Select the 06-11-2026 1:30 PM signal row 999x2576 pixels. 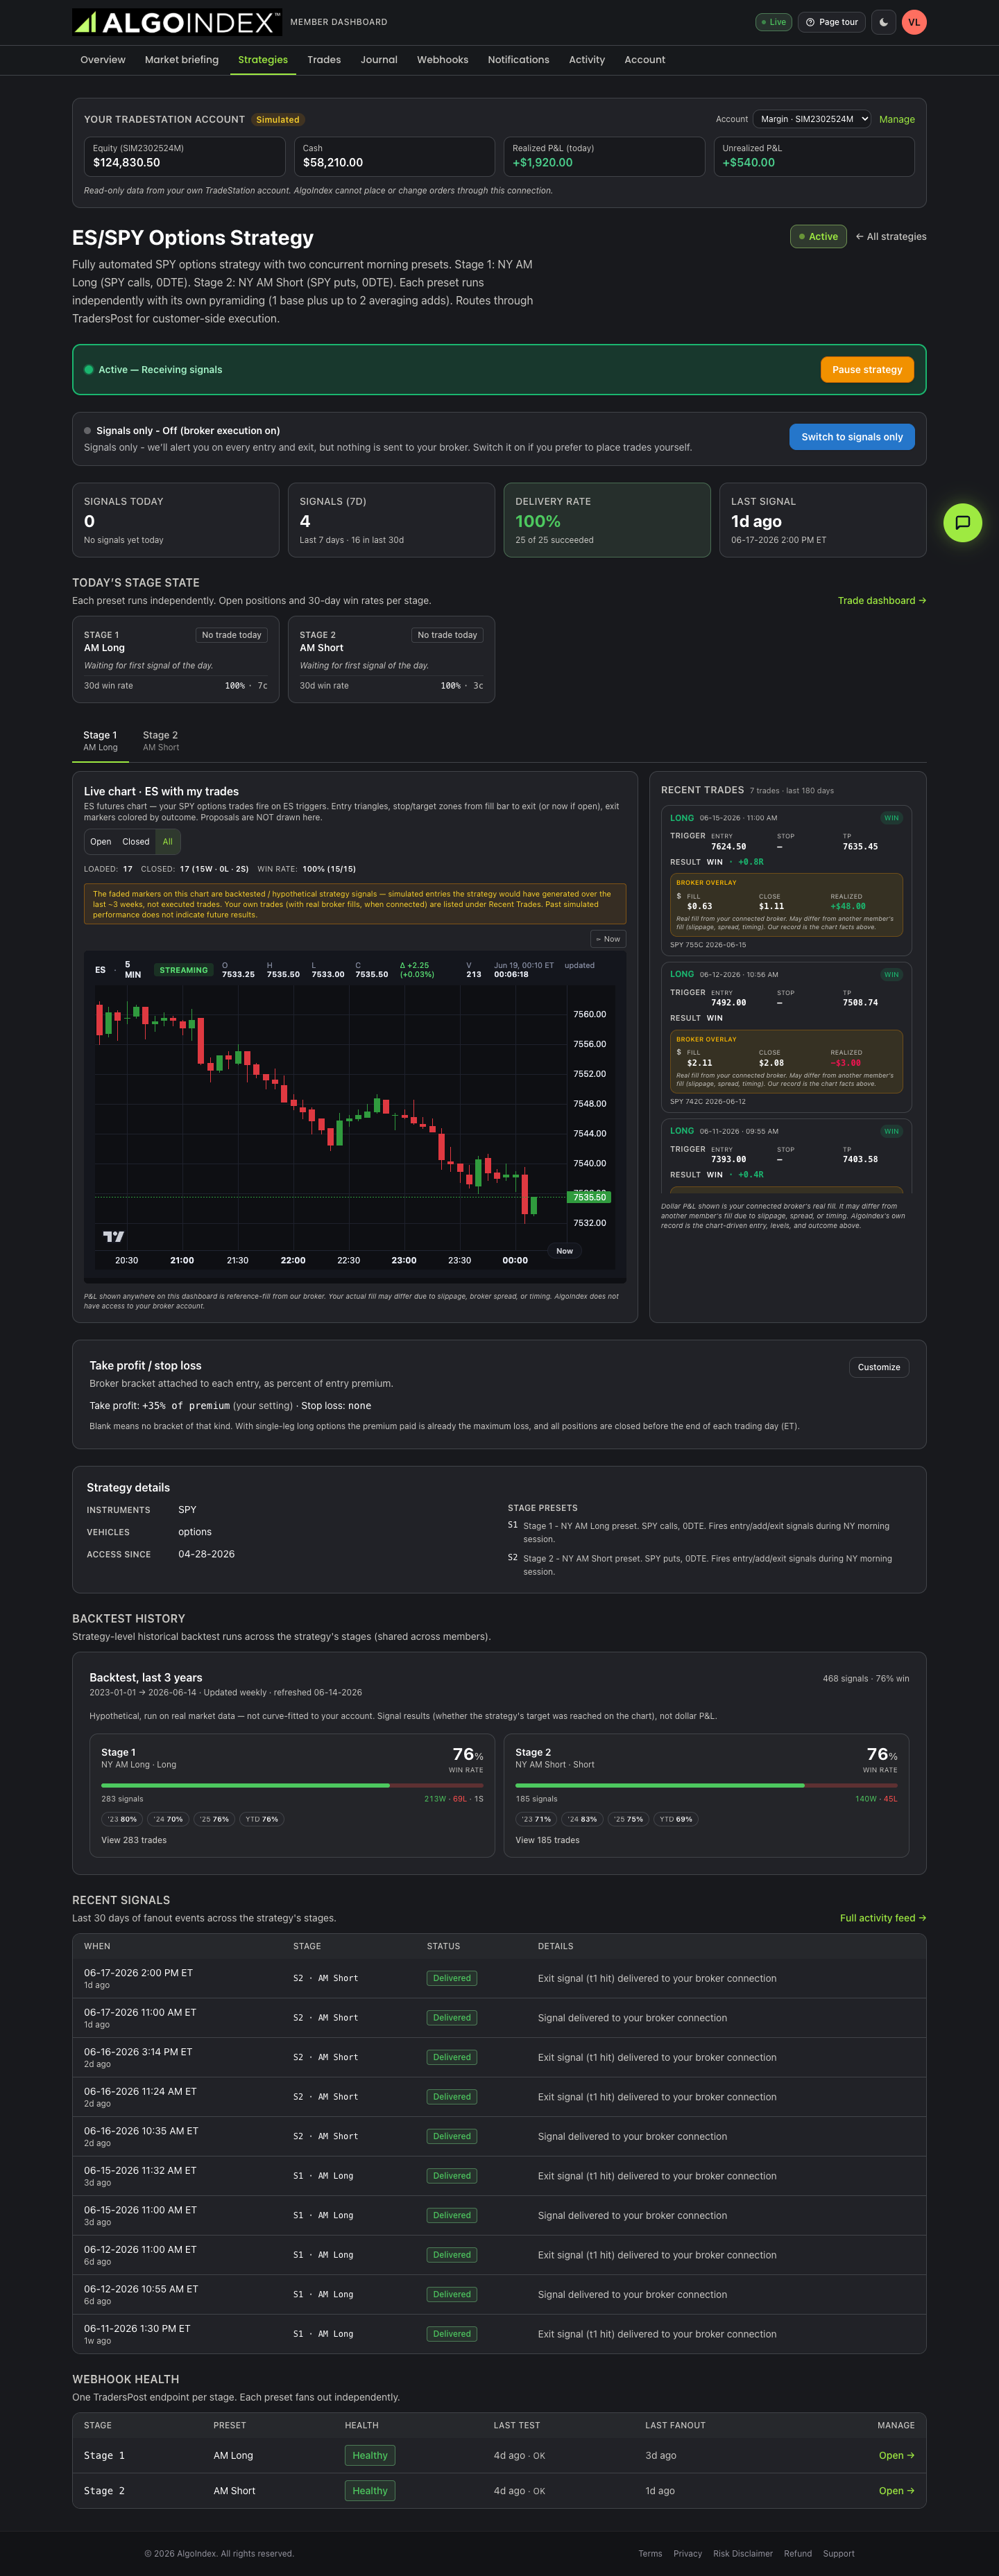(499, 2334)
